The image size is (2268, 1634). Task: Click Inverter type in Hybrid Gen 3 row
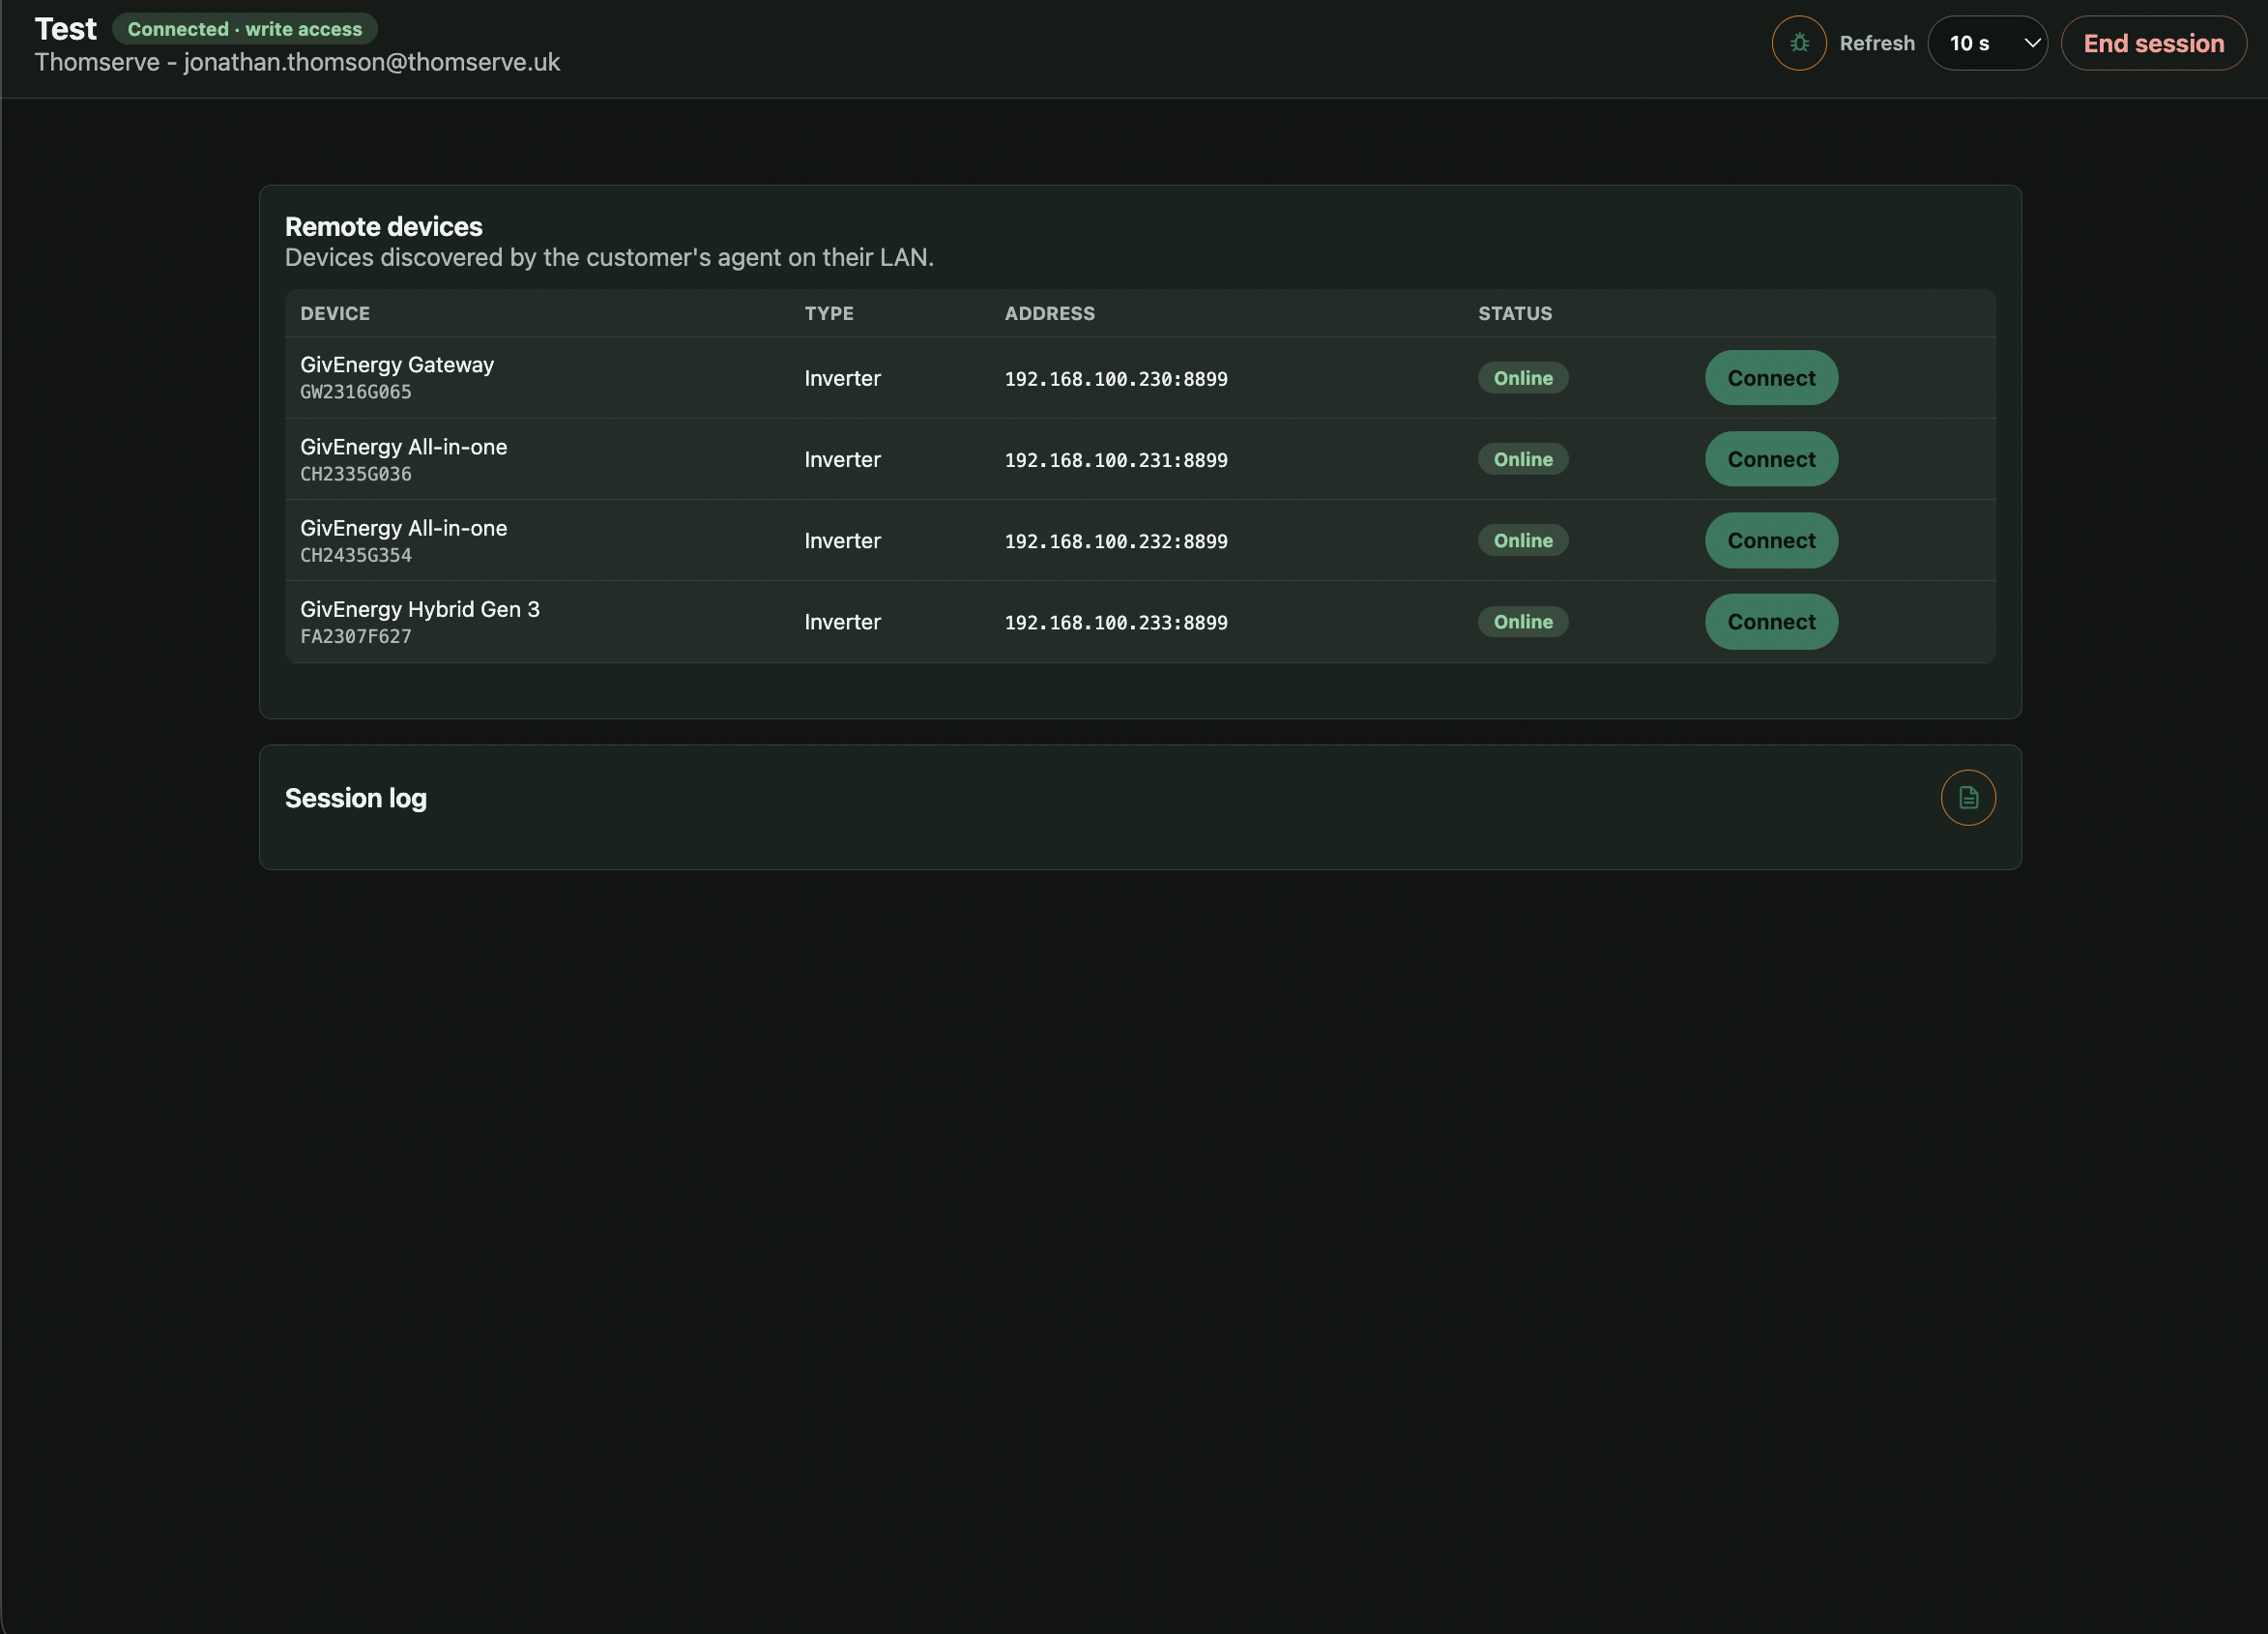pos(843,622)
